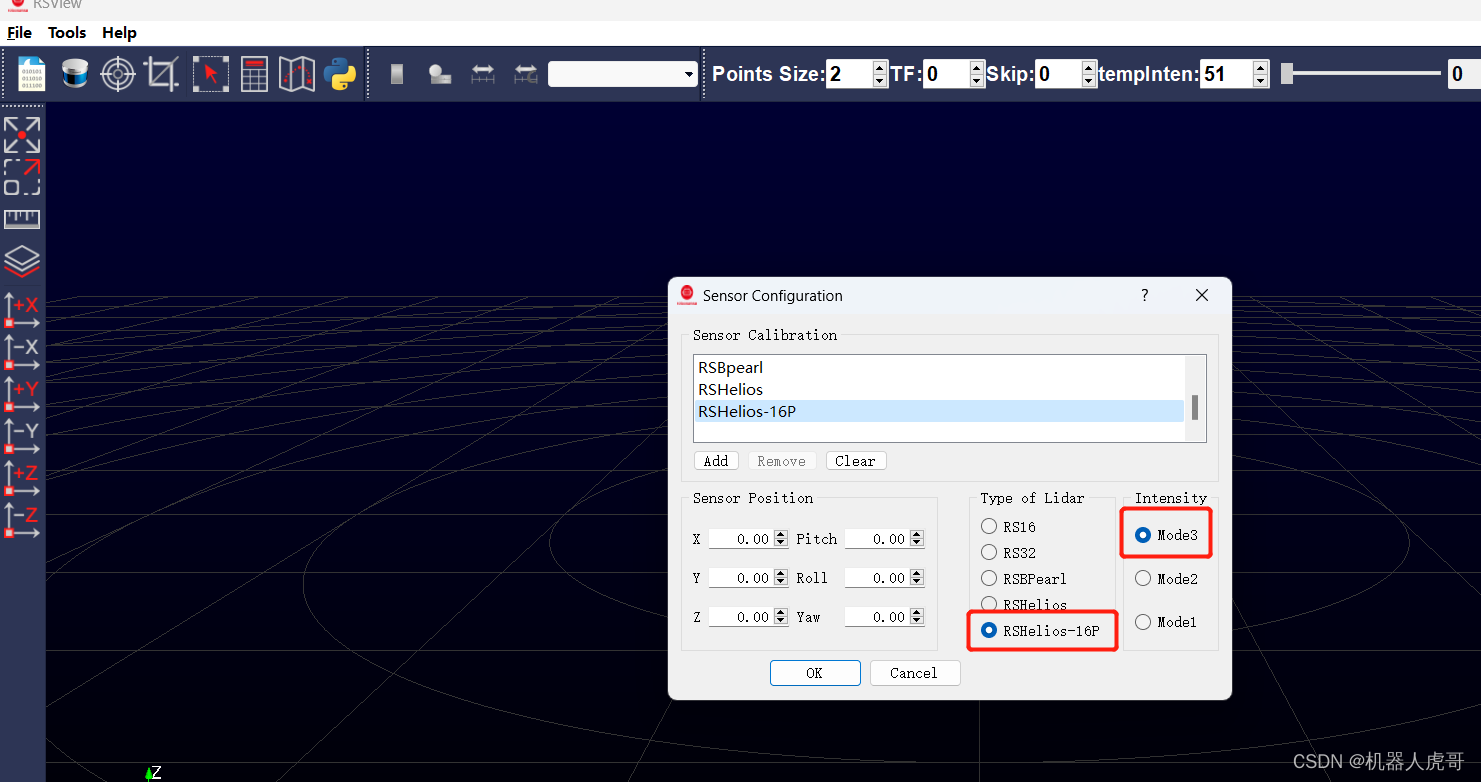Open the Help menu
Viewport: 1481px width, 782px height.
119,33
